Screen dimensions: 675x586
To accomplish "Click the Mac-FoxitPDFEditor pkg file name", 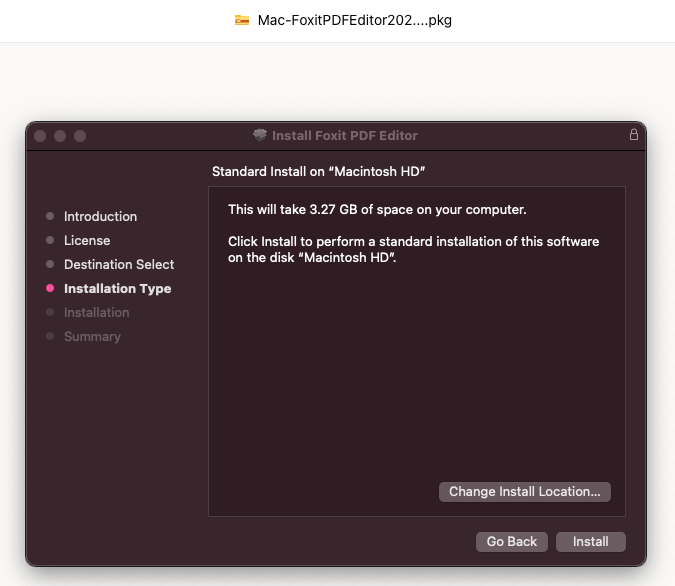I will pos(355,20).
